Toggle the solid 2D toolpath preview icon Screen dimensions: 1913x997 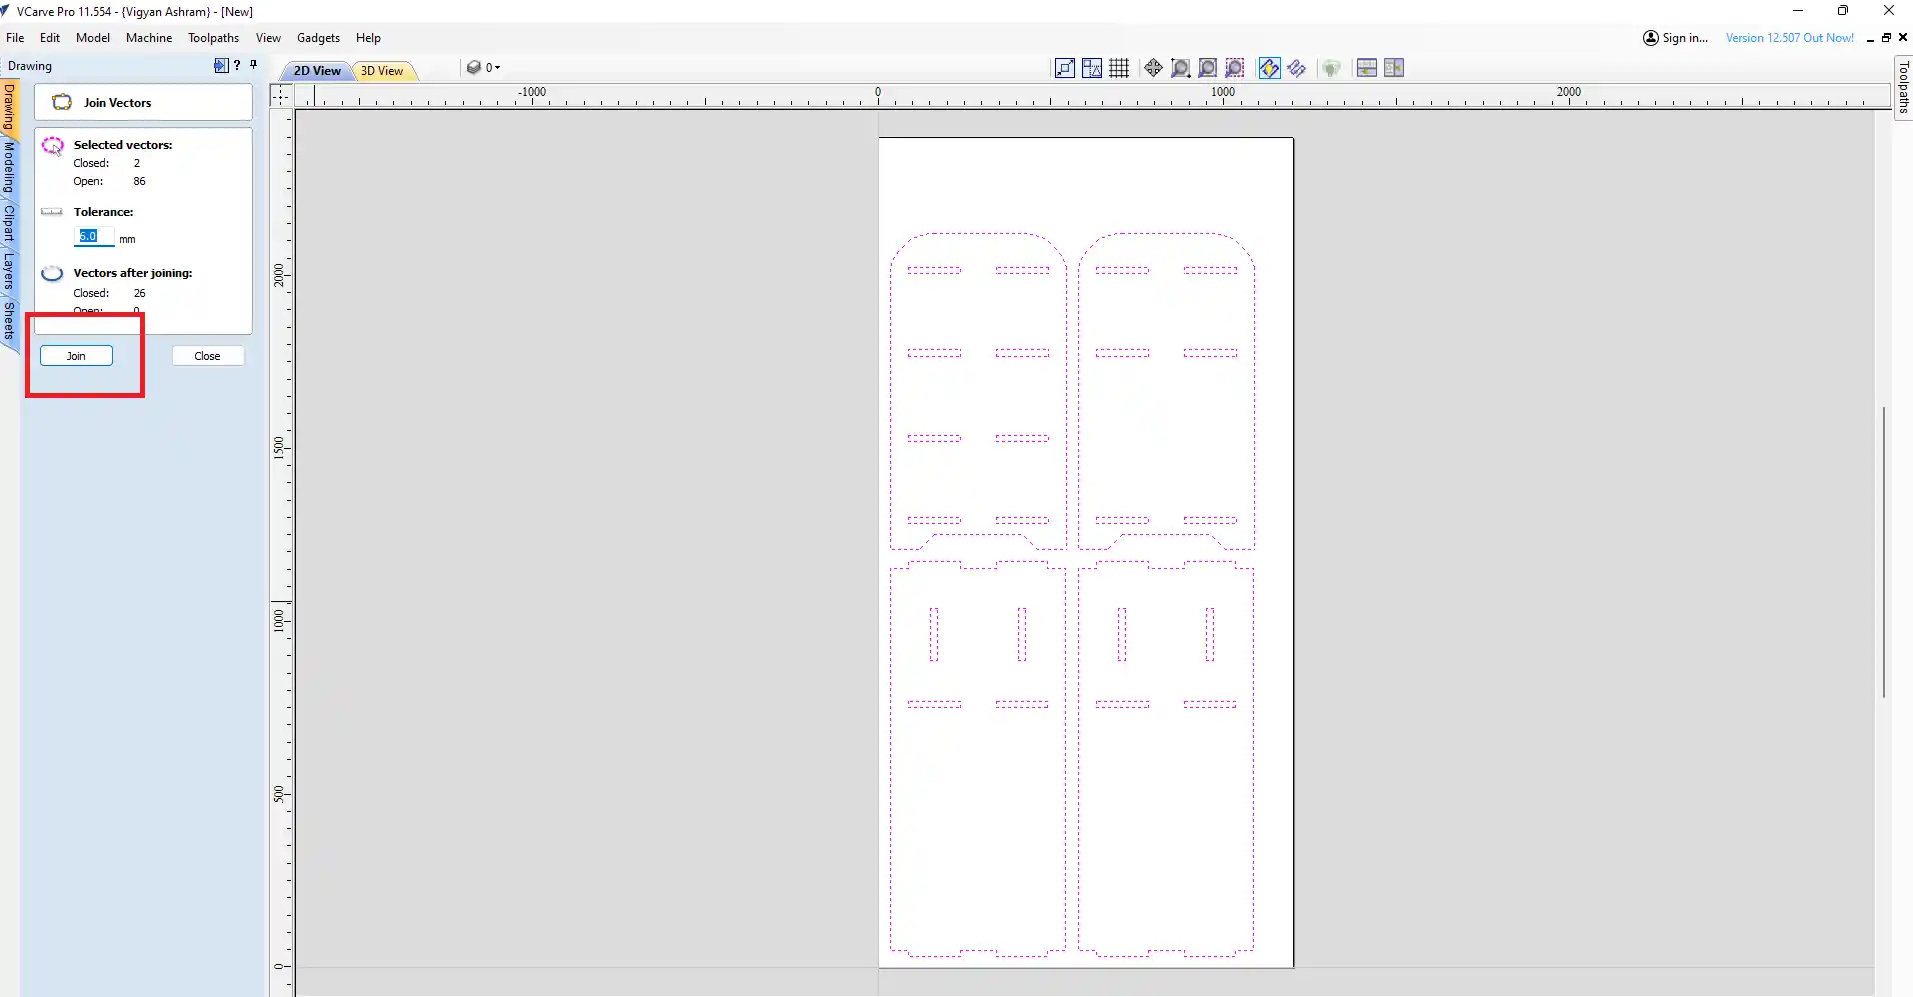point(1297,68)
